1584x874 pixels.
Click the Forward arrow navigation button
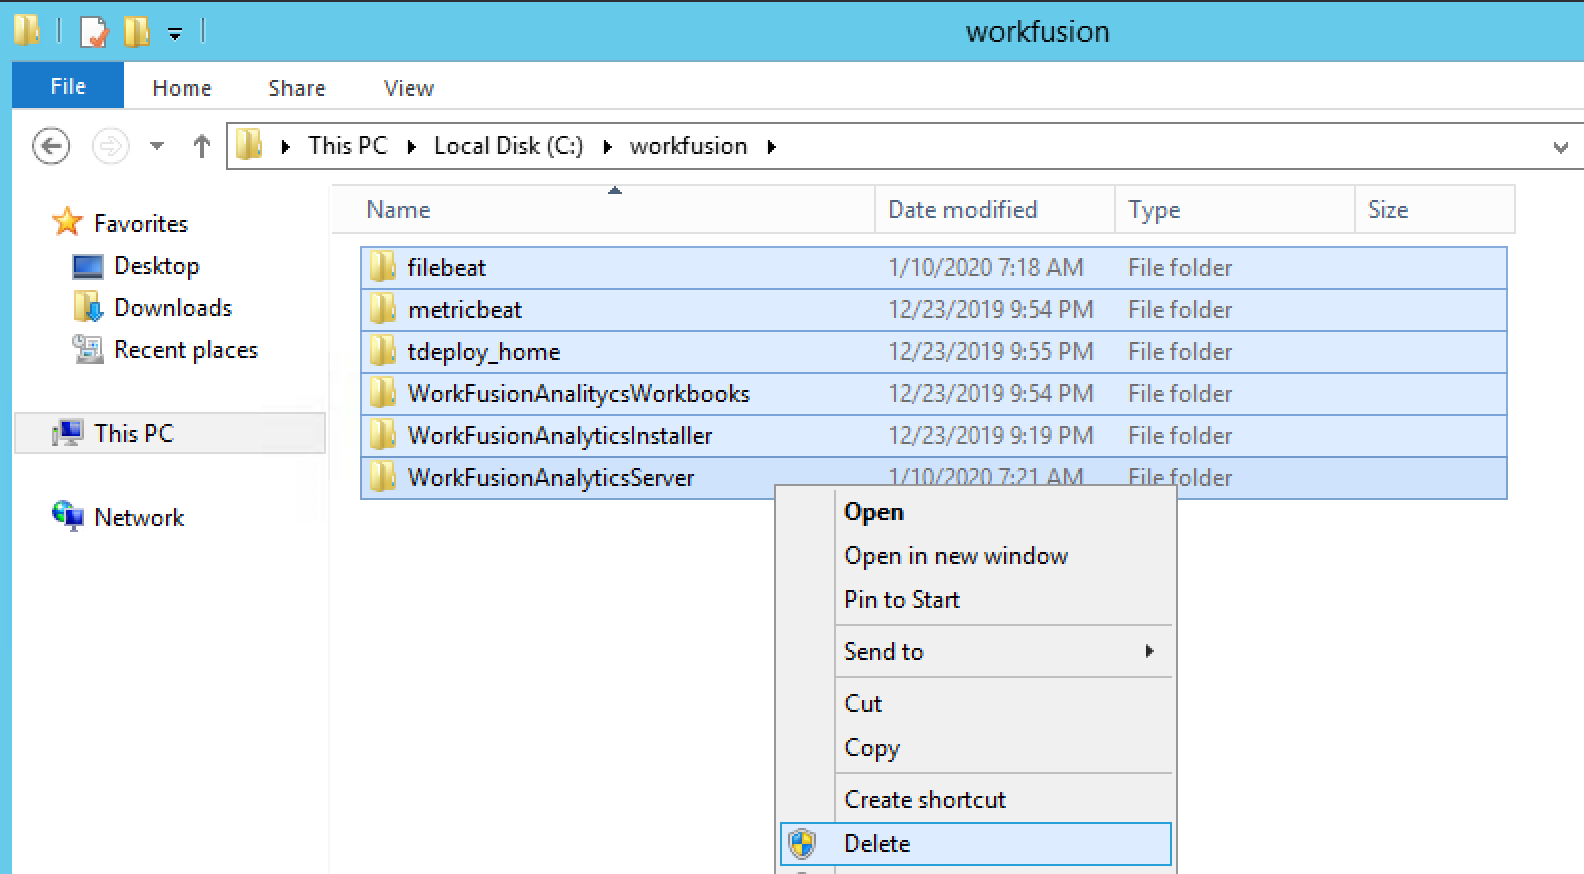tap(110, 146)
